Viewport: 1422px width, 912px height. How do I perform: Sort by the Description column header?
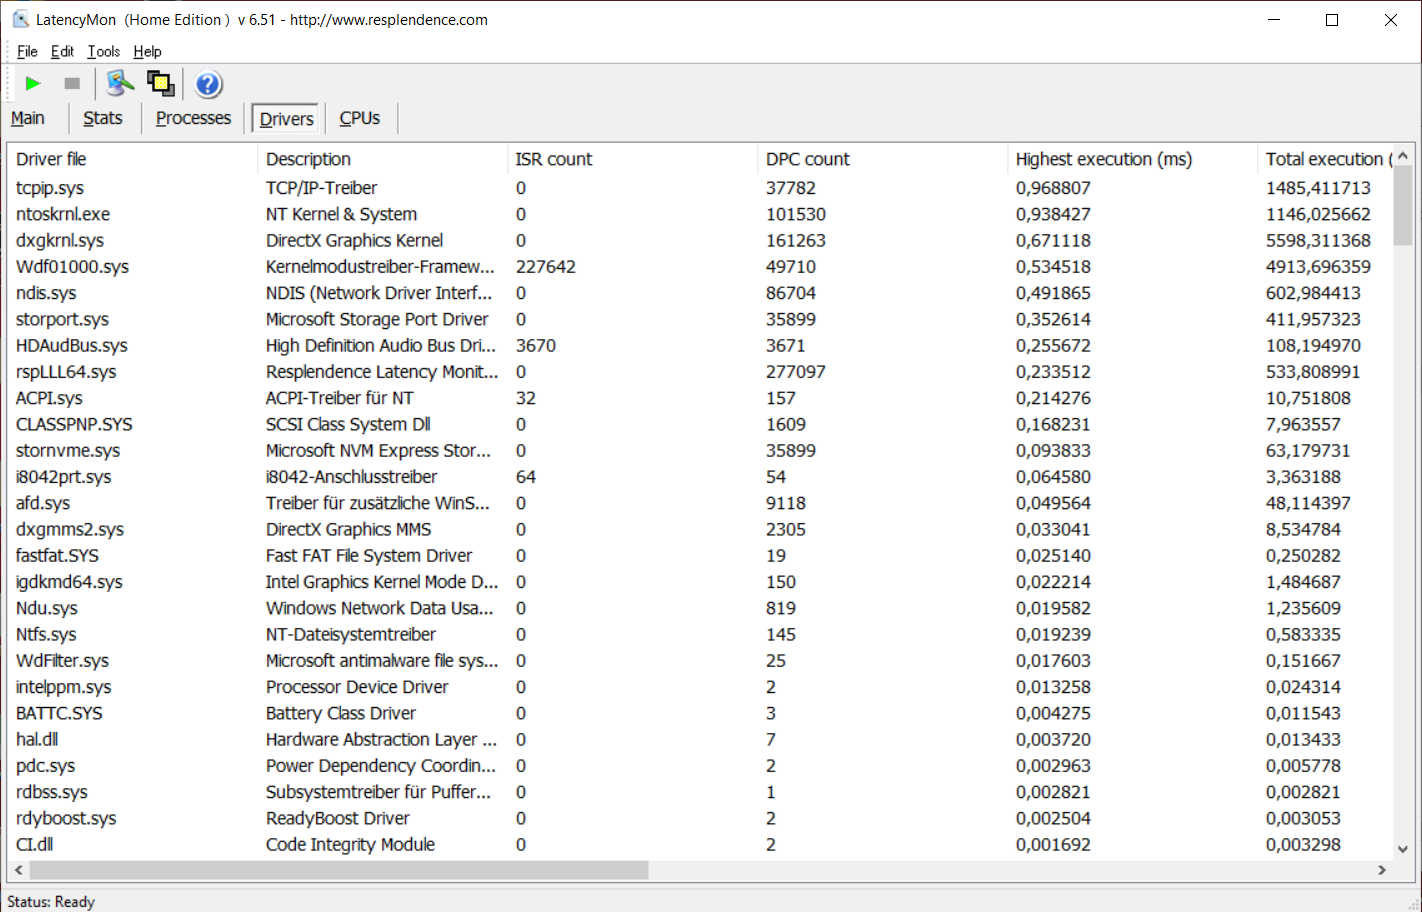(x=382, y=159)
